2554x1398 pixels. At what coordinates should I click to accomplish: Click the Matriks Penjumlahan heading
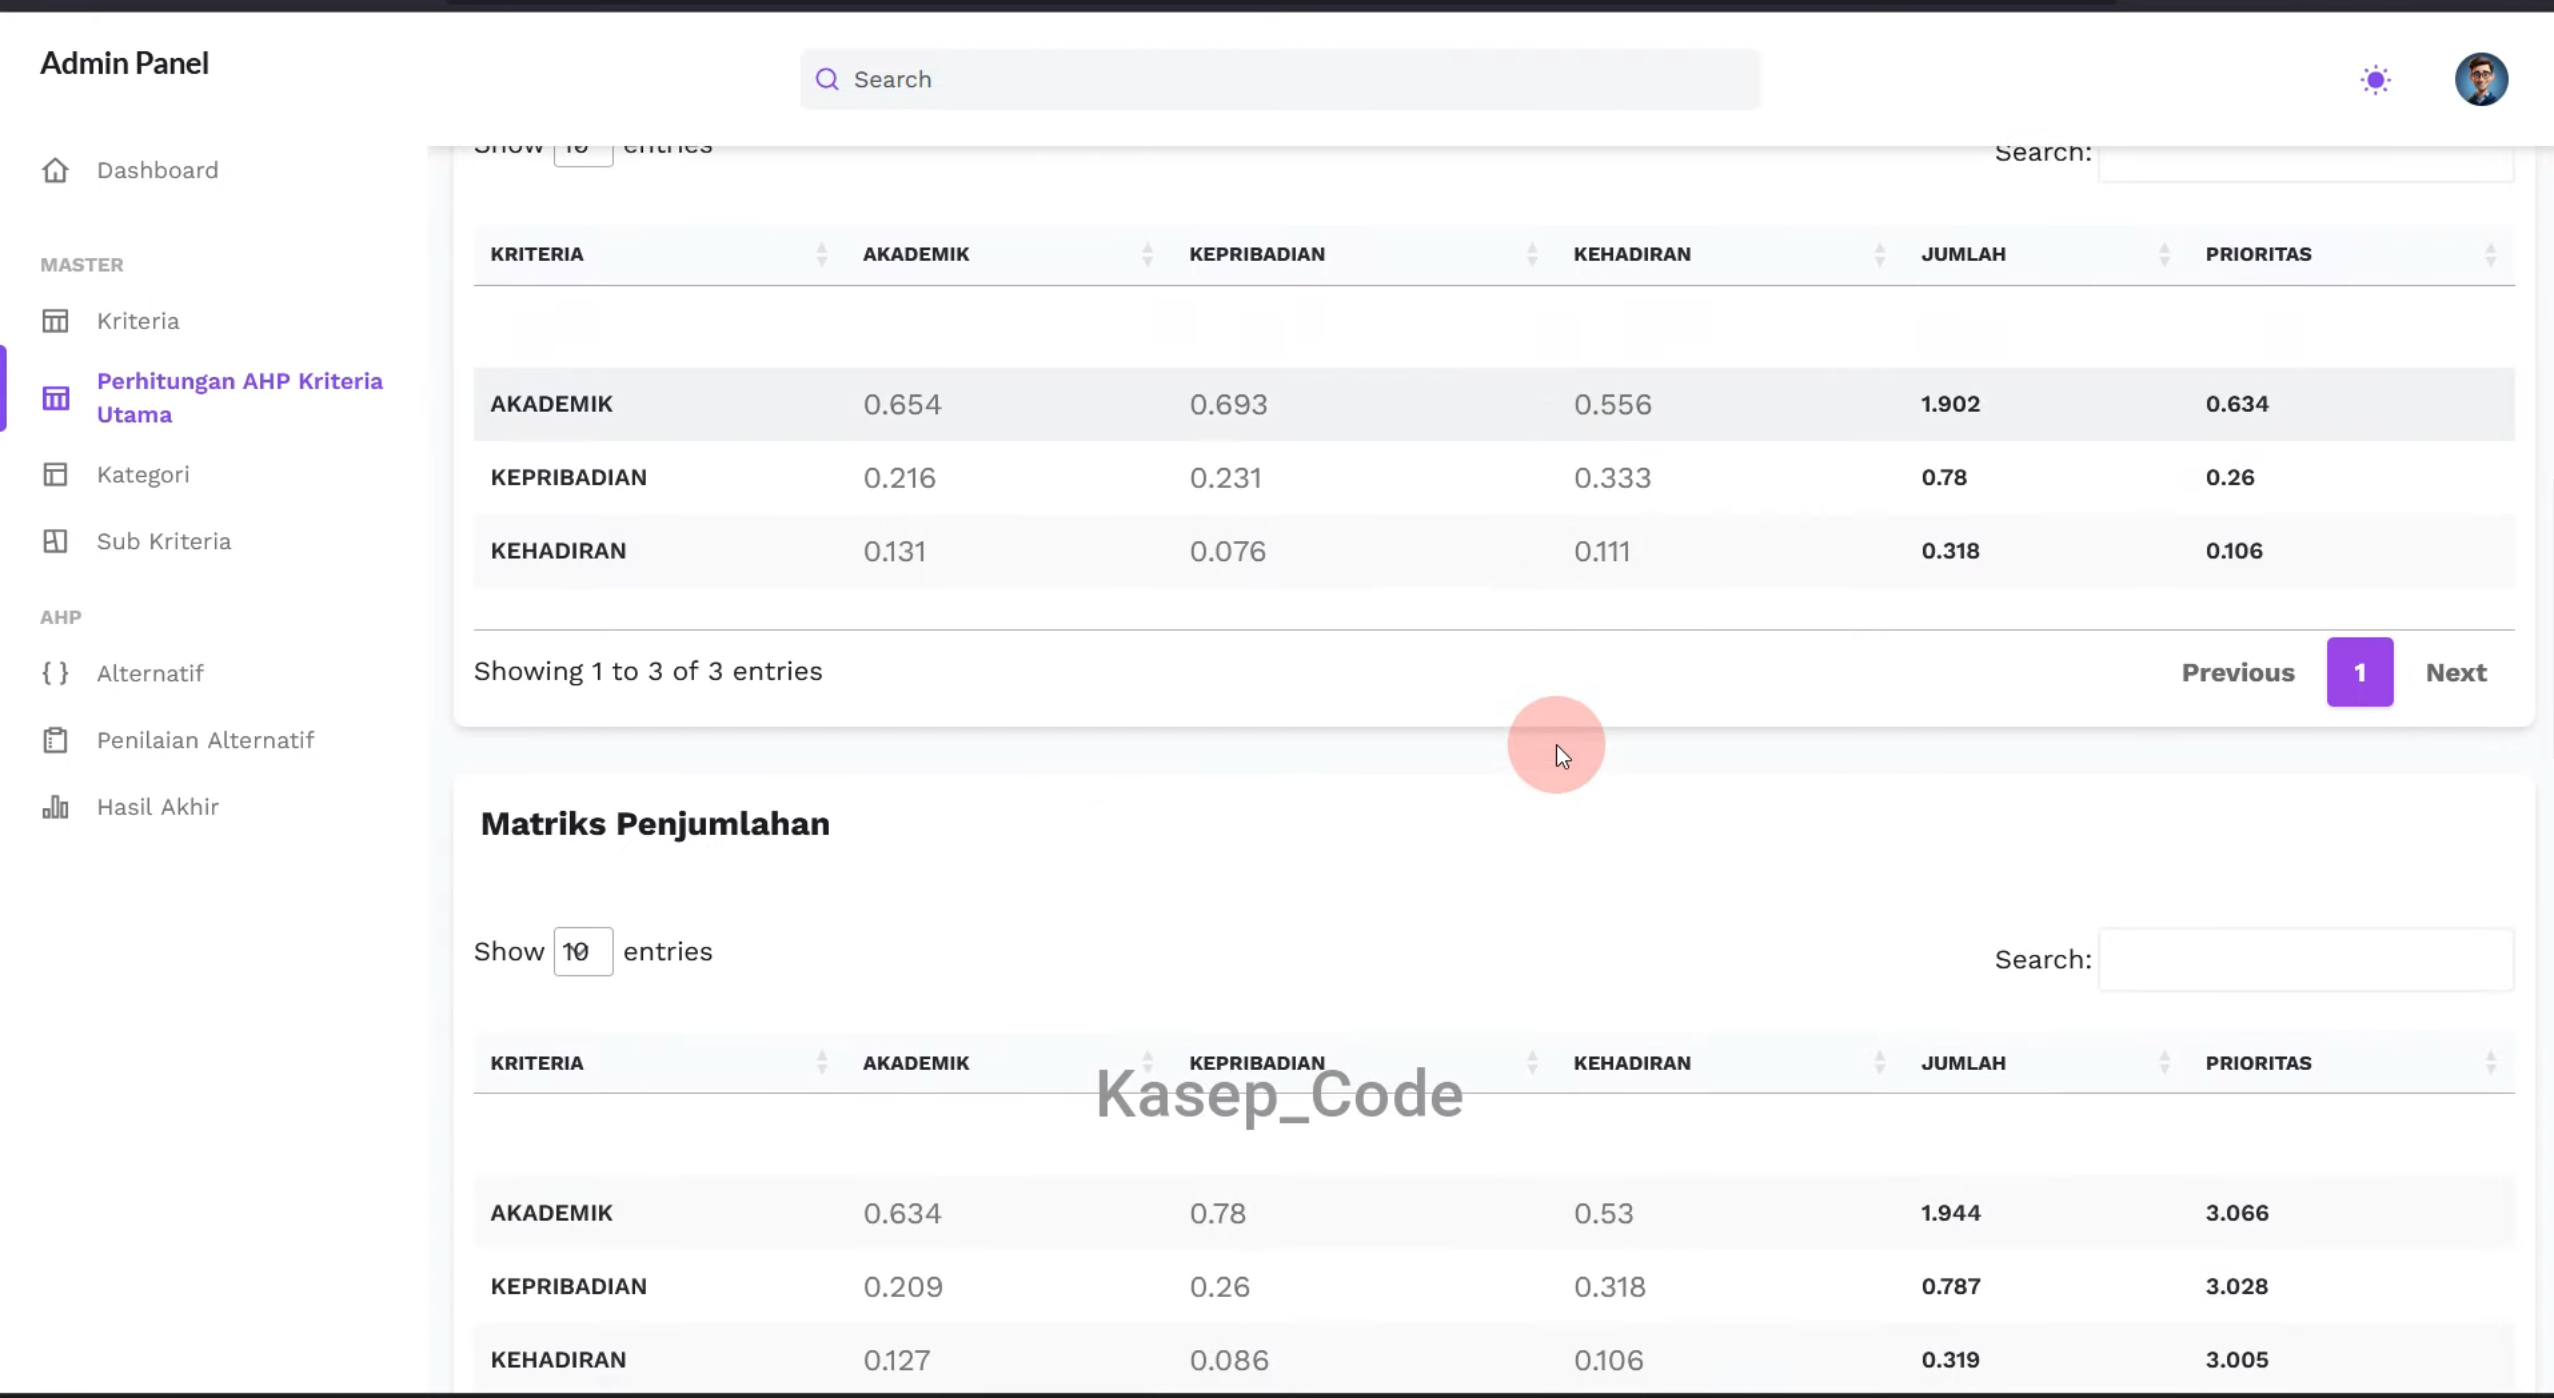tap(655, 824)
